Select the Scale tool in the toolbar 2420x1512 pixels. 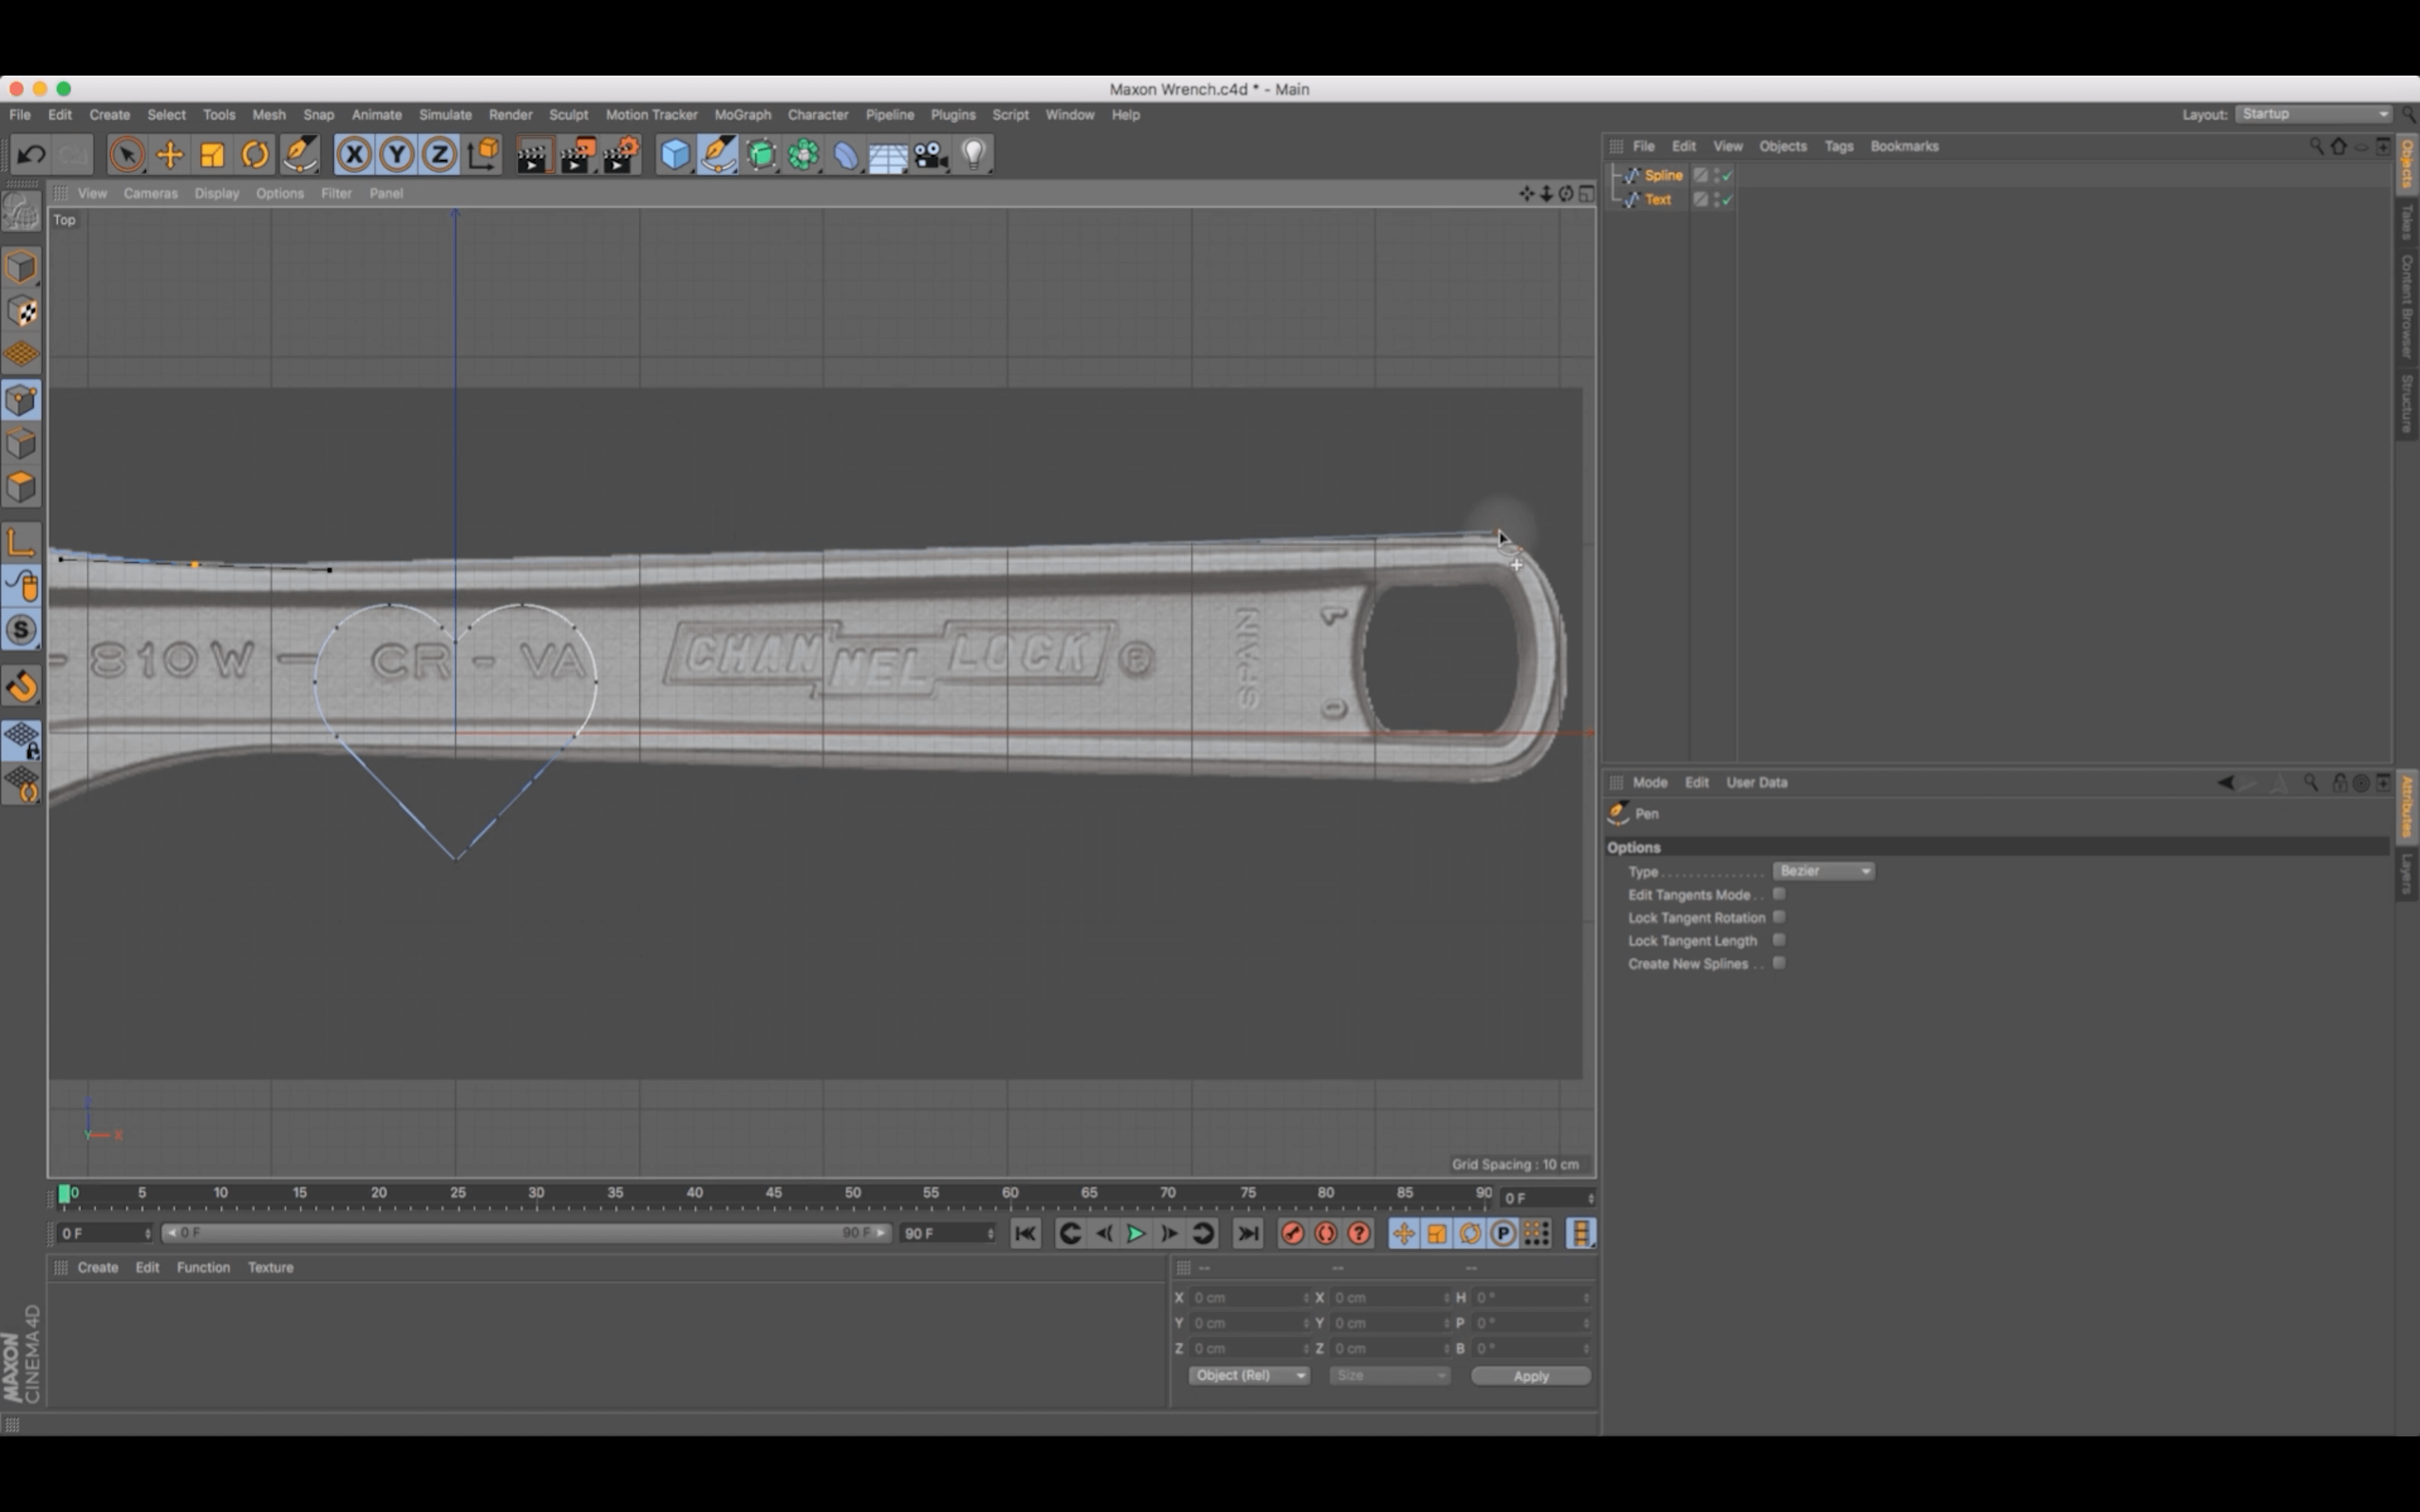[212, 154]
